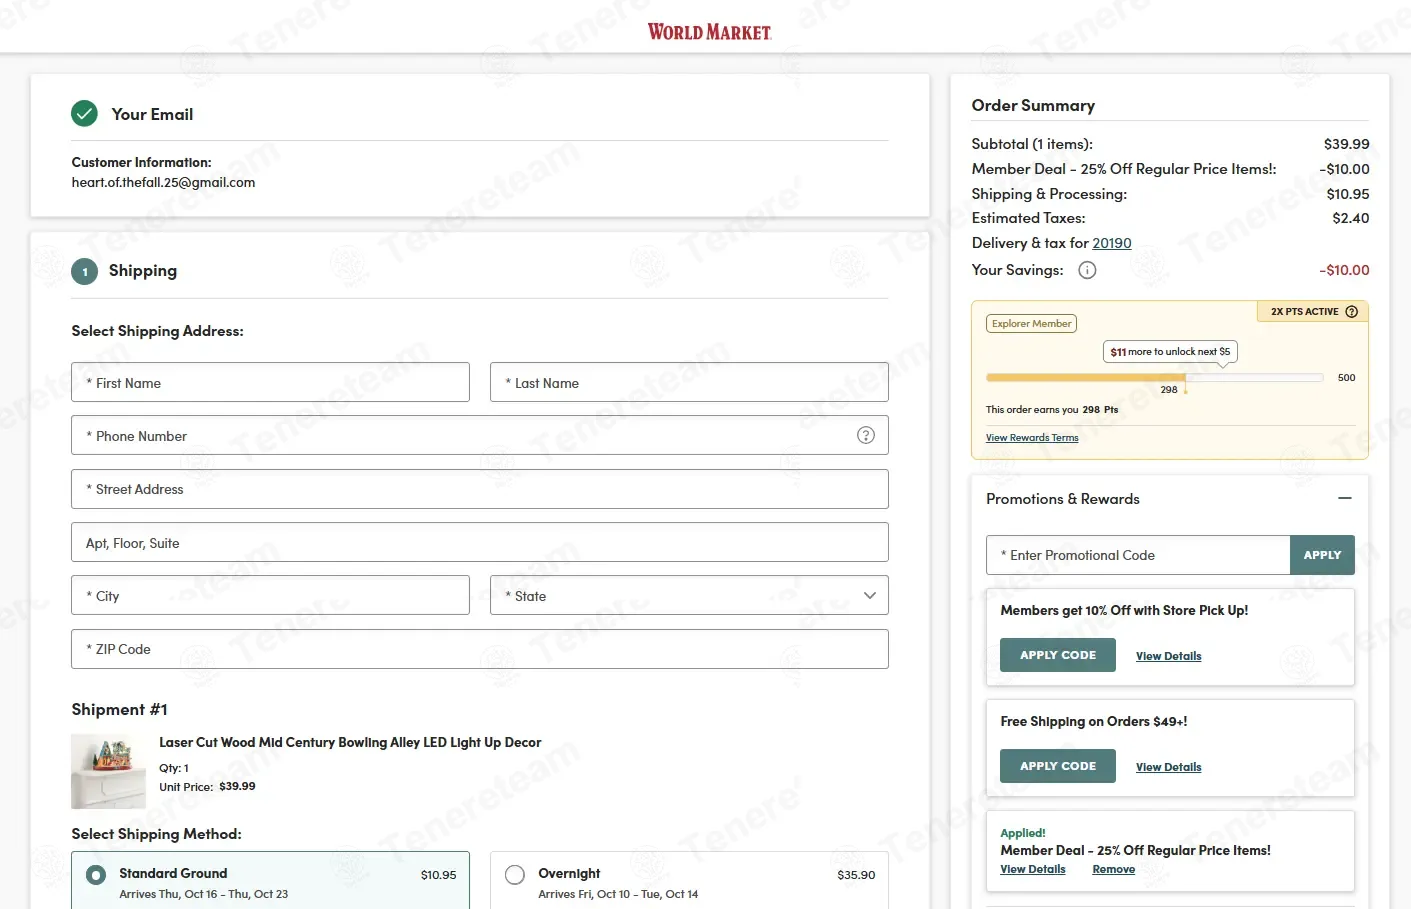Select Overnight shipping method

[x=515, y=875]
